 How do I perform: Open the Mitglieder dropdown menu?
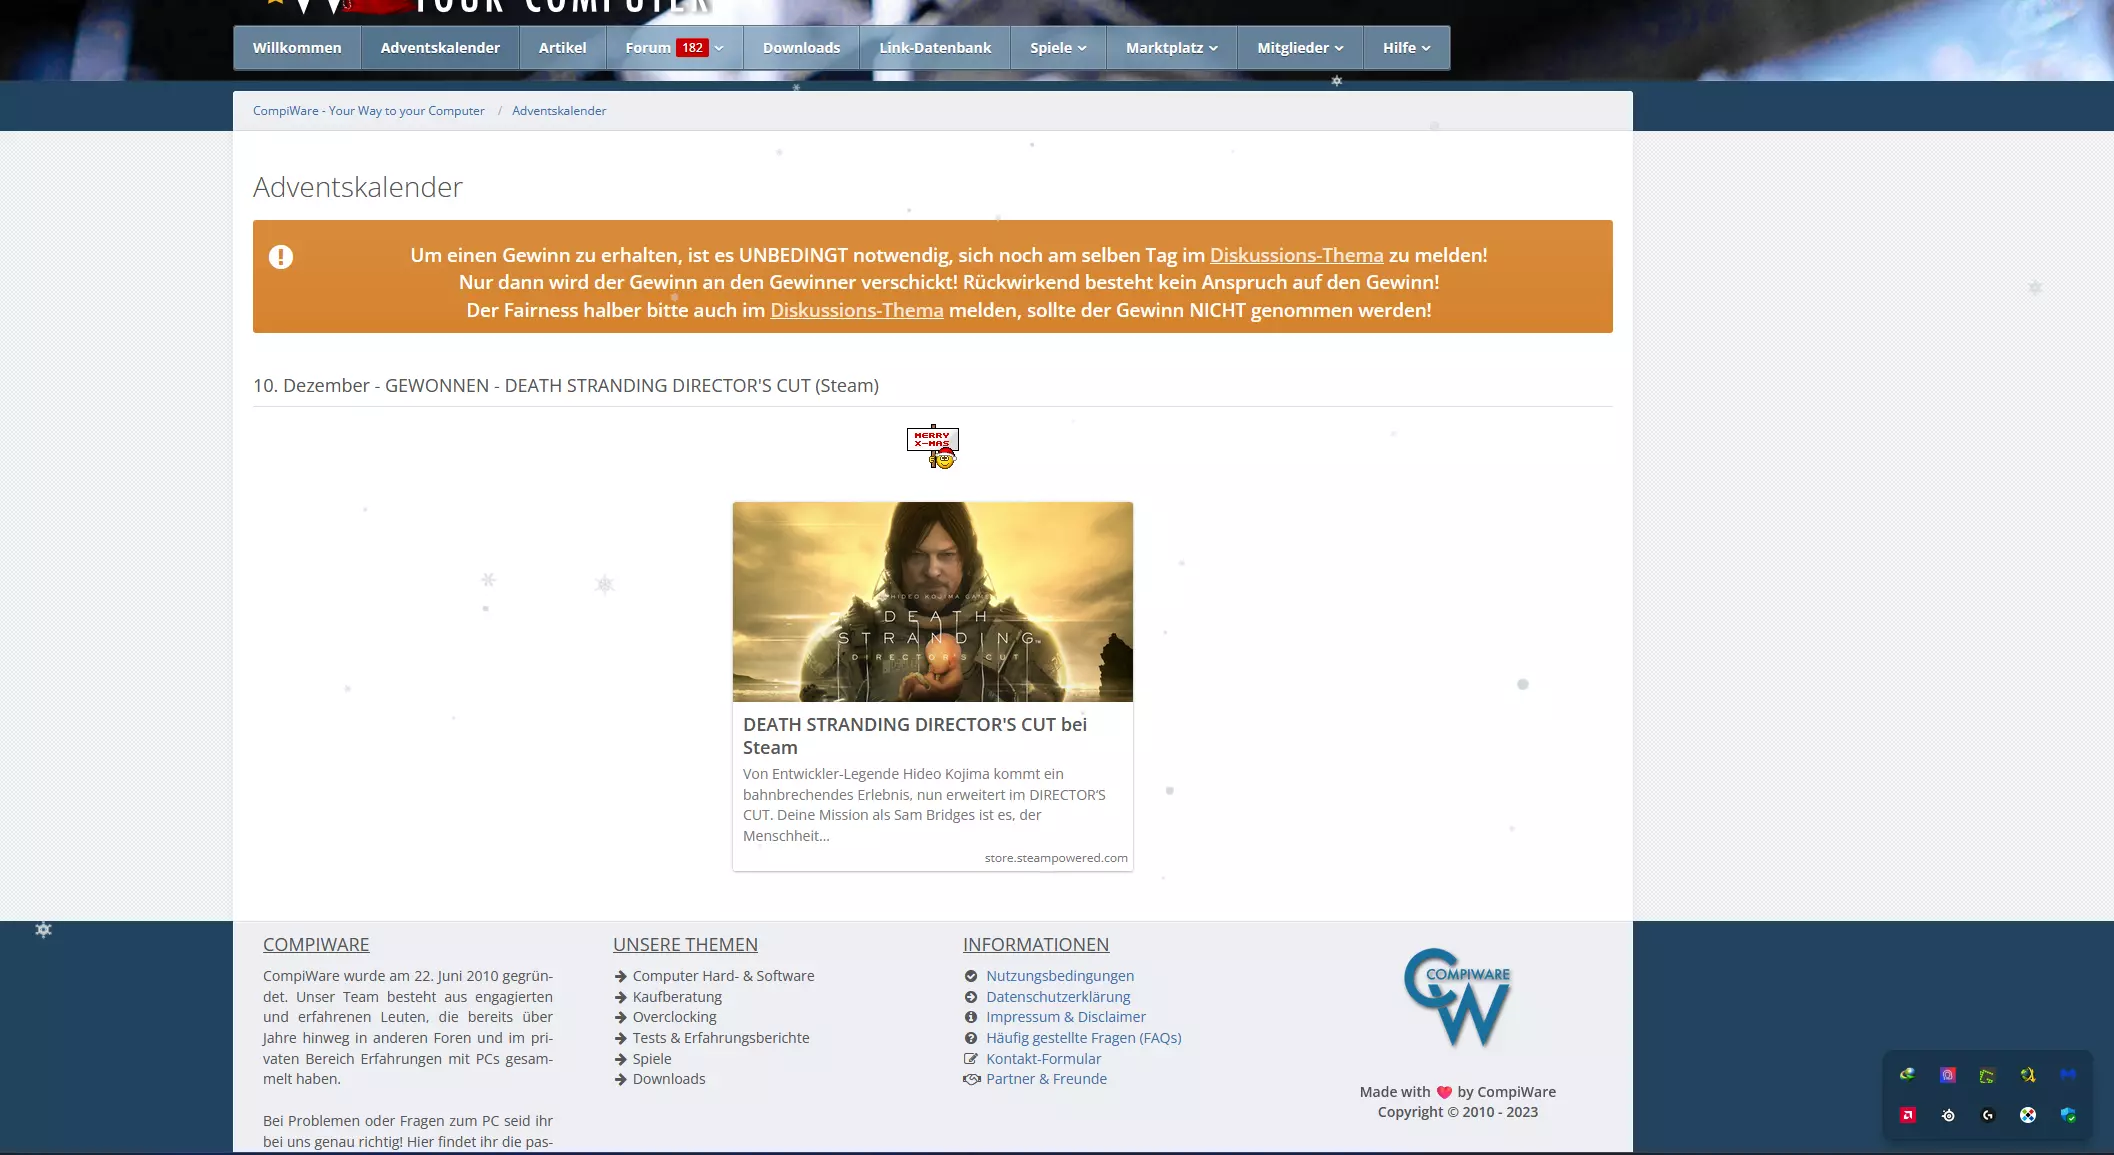pyautogui.click(x=1300, y=48)
